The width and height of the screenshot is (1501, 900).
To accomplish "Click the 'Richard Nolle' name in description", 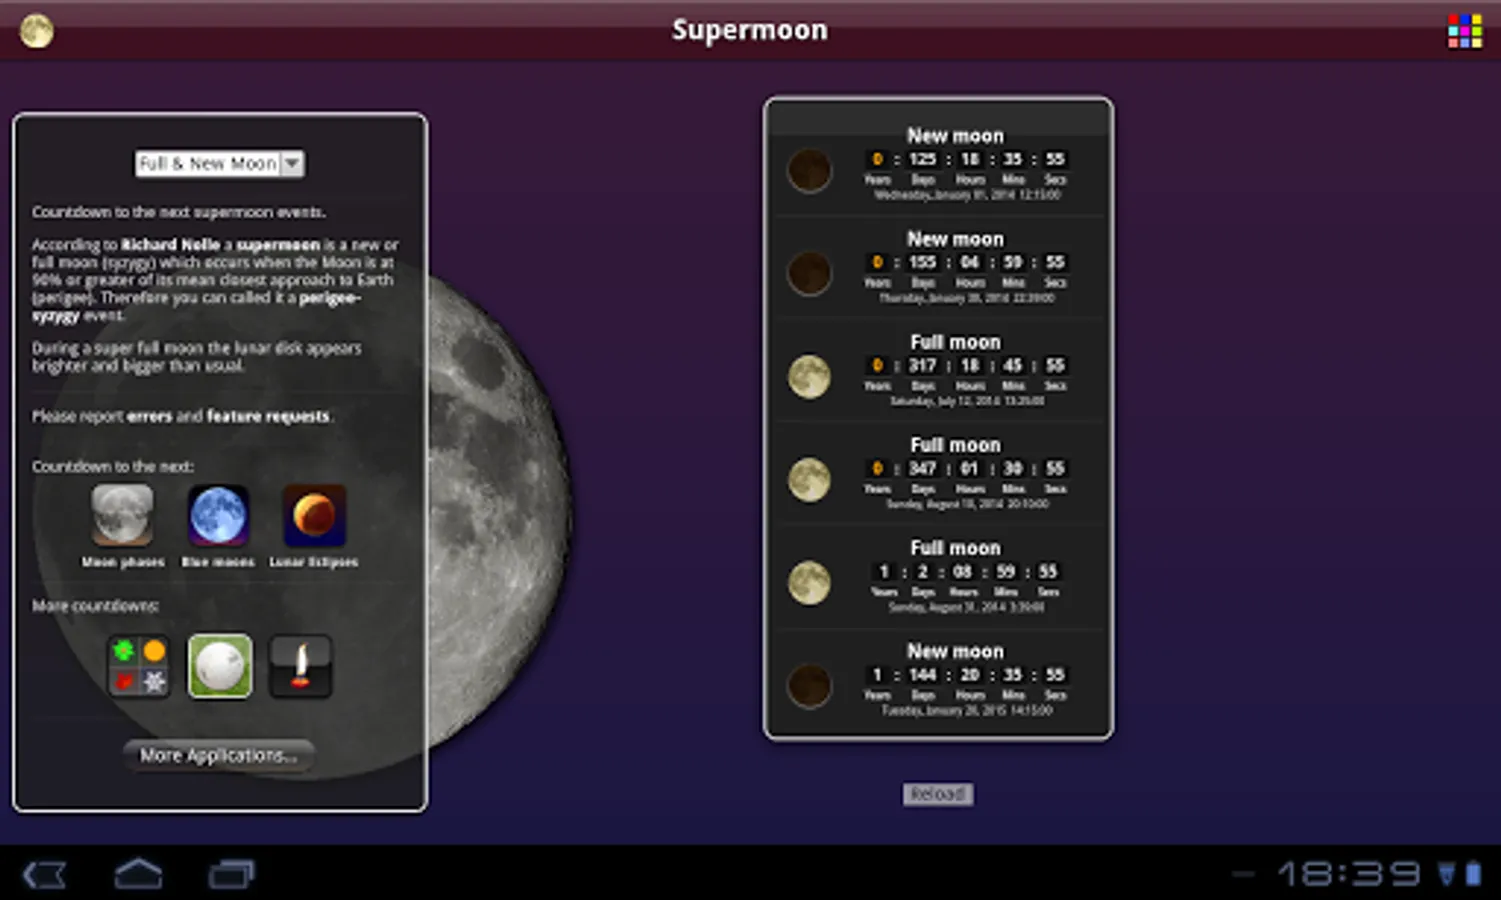I will click(170, 245).
